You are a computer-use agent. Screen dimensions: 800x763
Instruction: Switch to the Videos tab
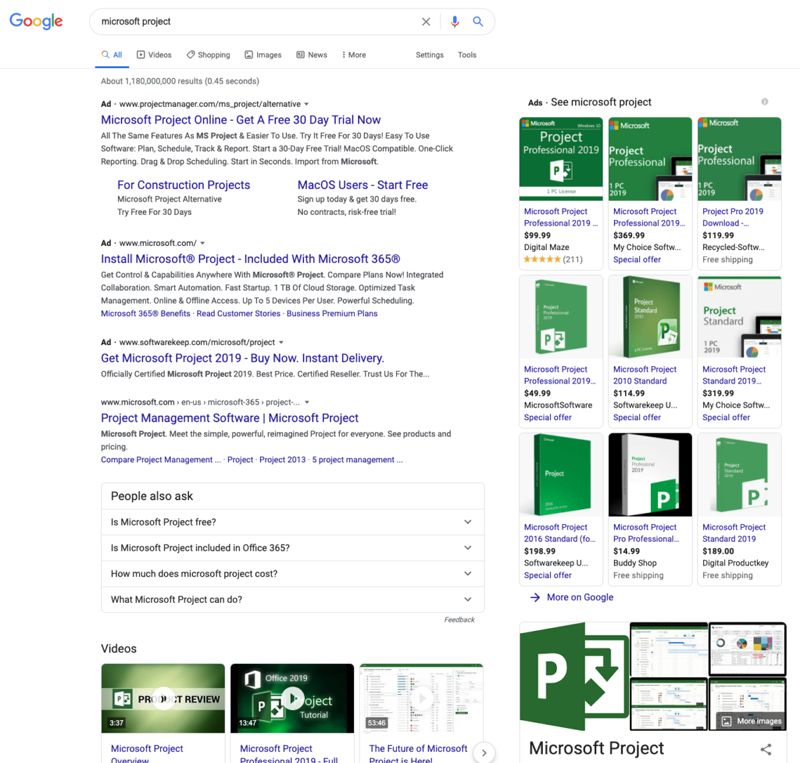(154, 55)
